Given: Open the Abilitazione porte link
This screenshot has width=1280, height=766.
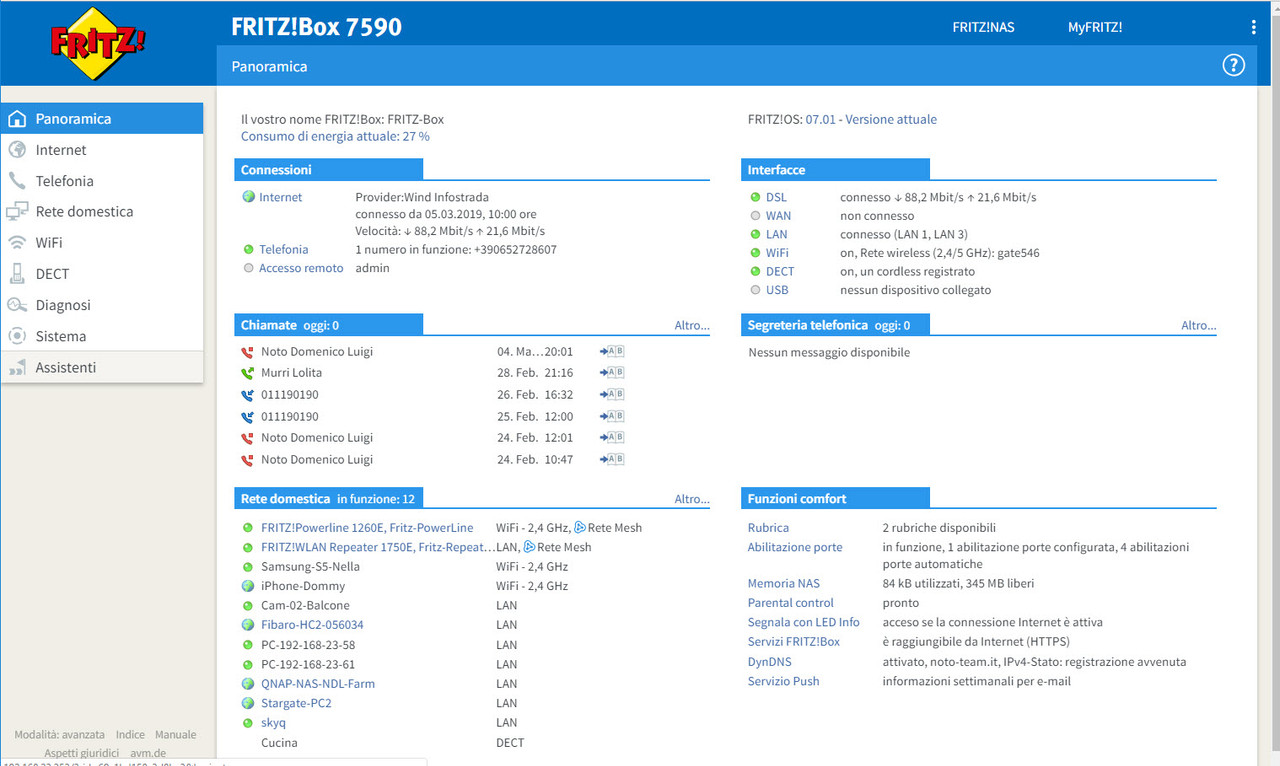Looking at the screenshot, I should [x=795, y=547].
